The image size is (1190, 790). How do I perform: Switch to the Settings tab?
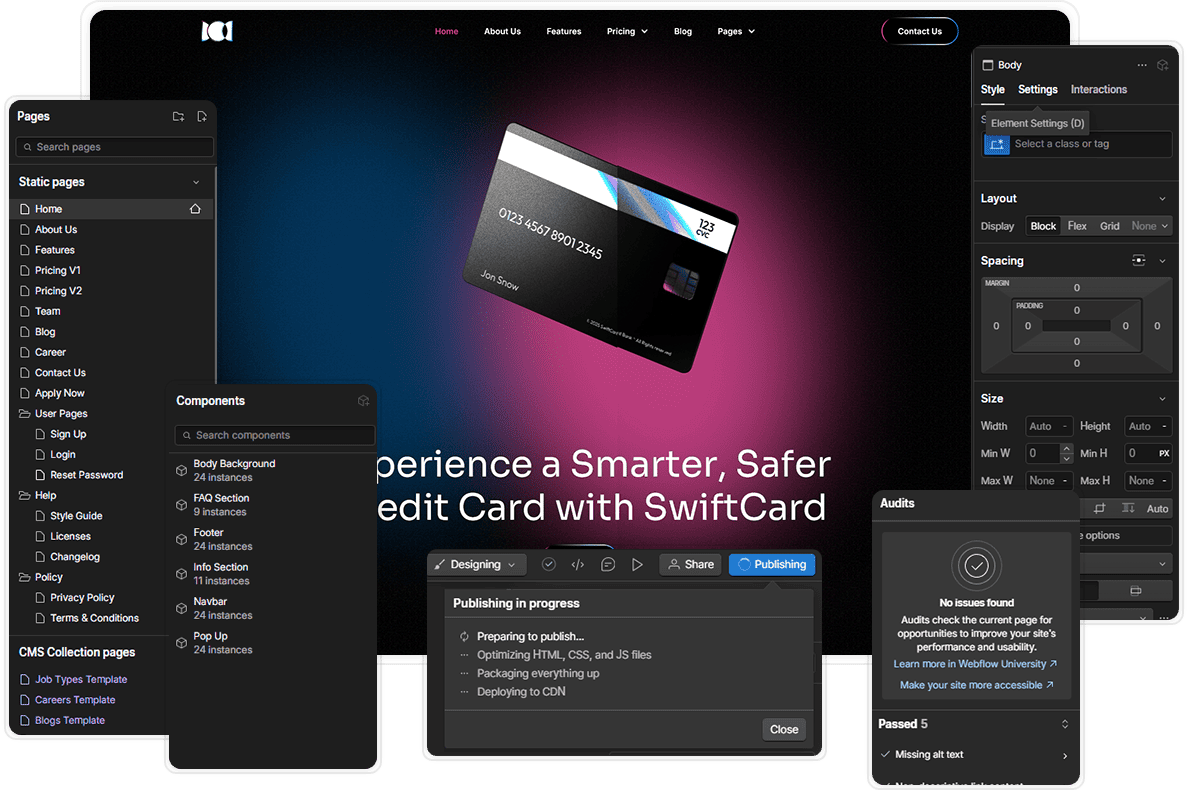click(x=1037, y=90)
